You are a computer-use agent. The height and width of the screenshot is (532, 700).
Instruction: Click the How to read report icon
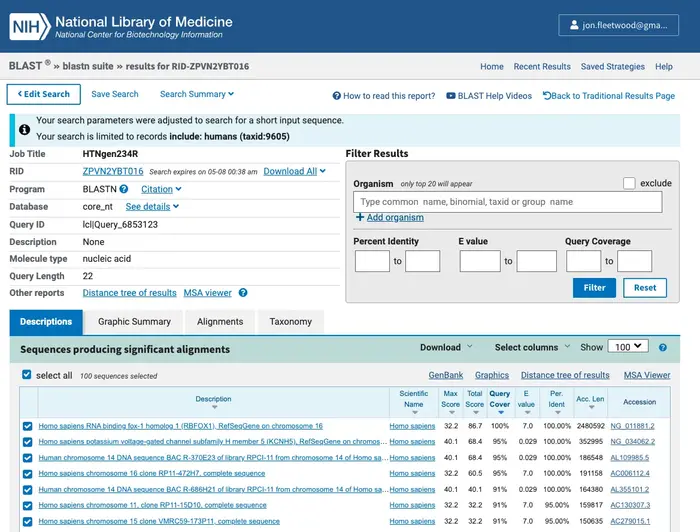coord(337,96)
